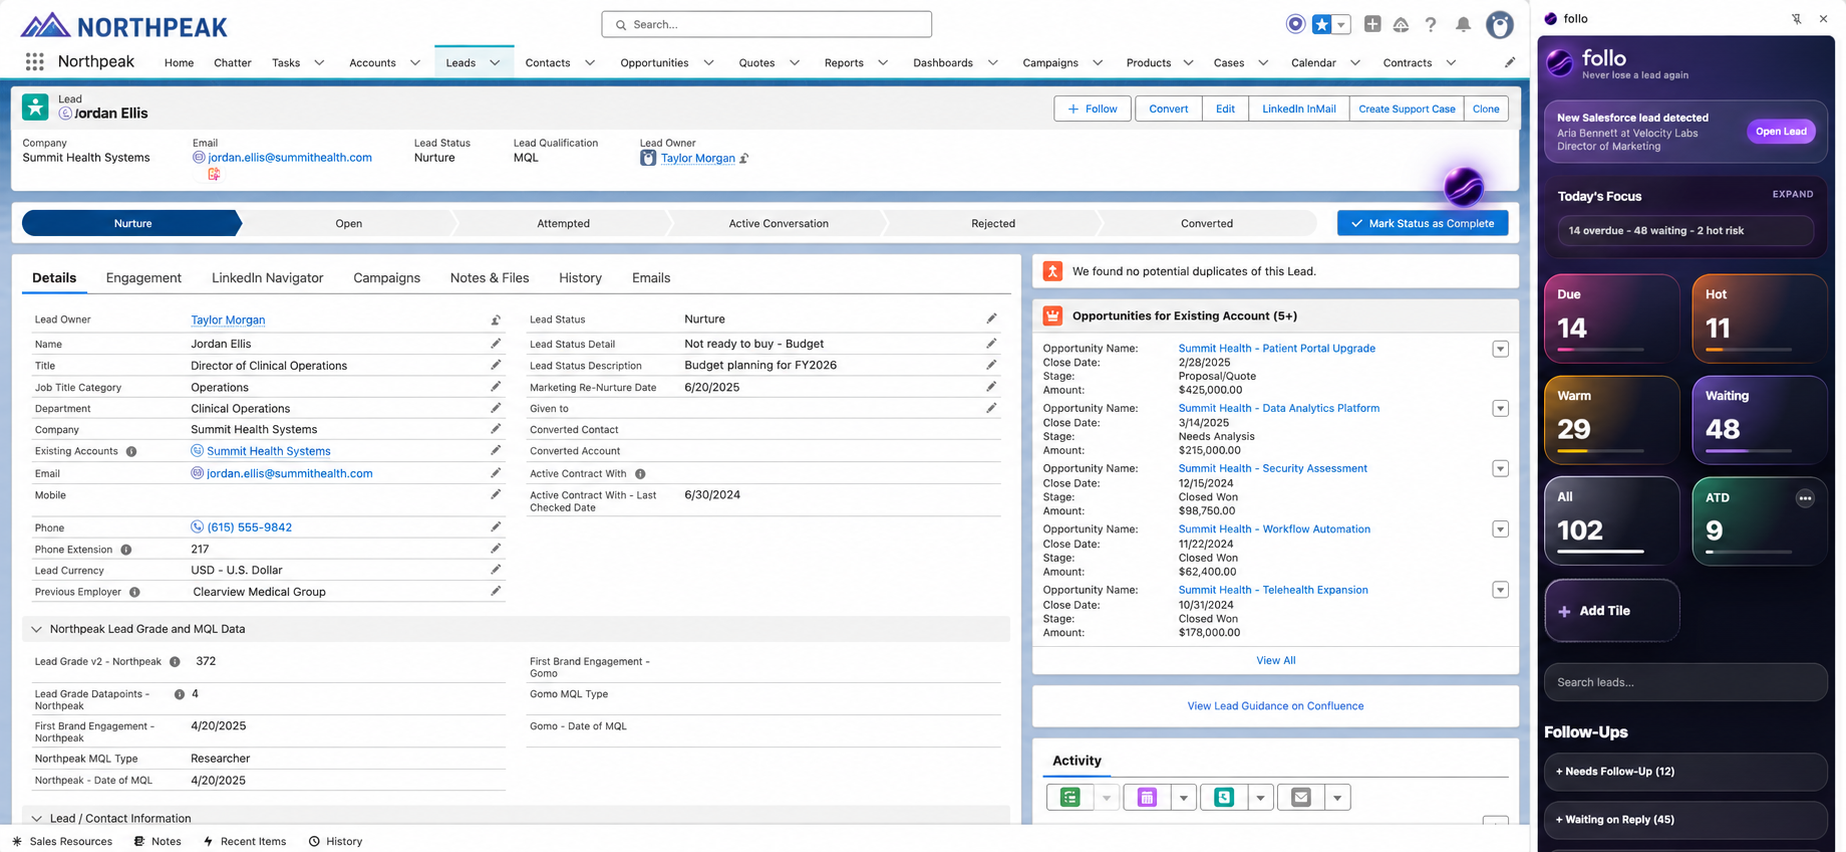Click in the global Search box
The image size is (1846, 852).
[x=766, y=24]
